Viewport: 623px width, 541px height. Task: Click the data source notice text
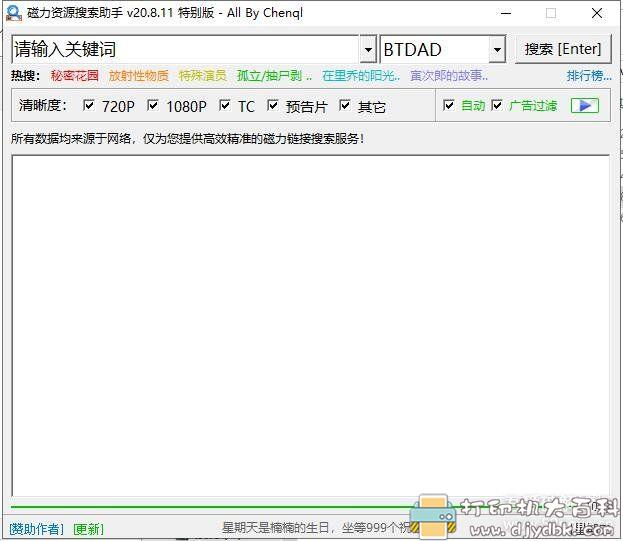(188, 139)
